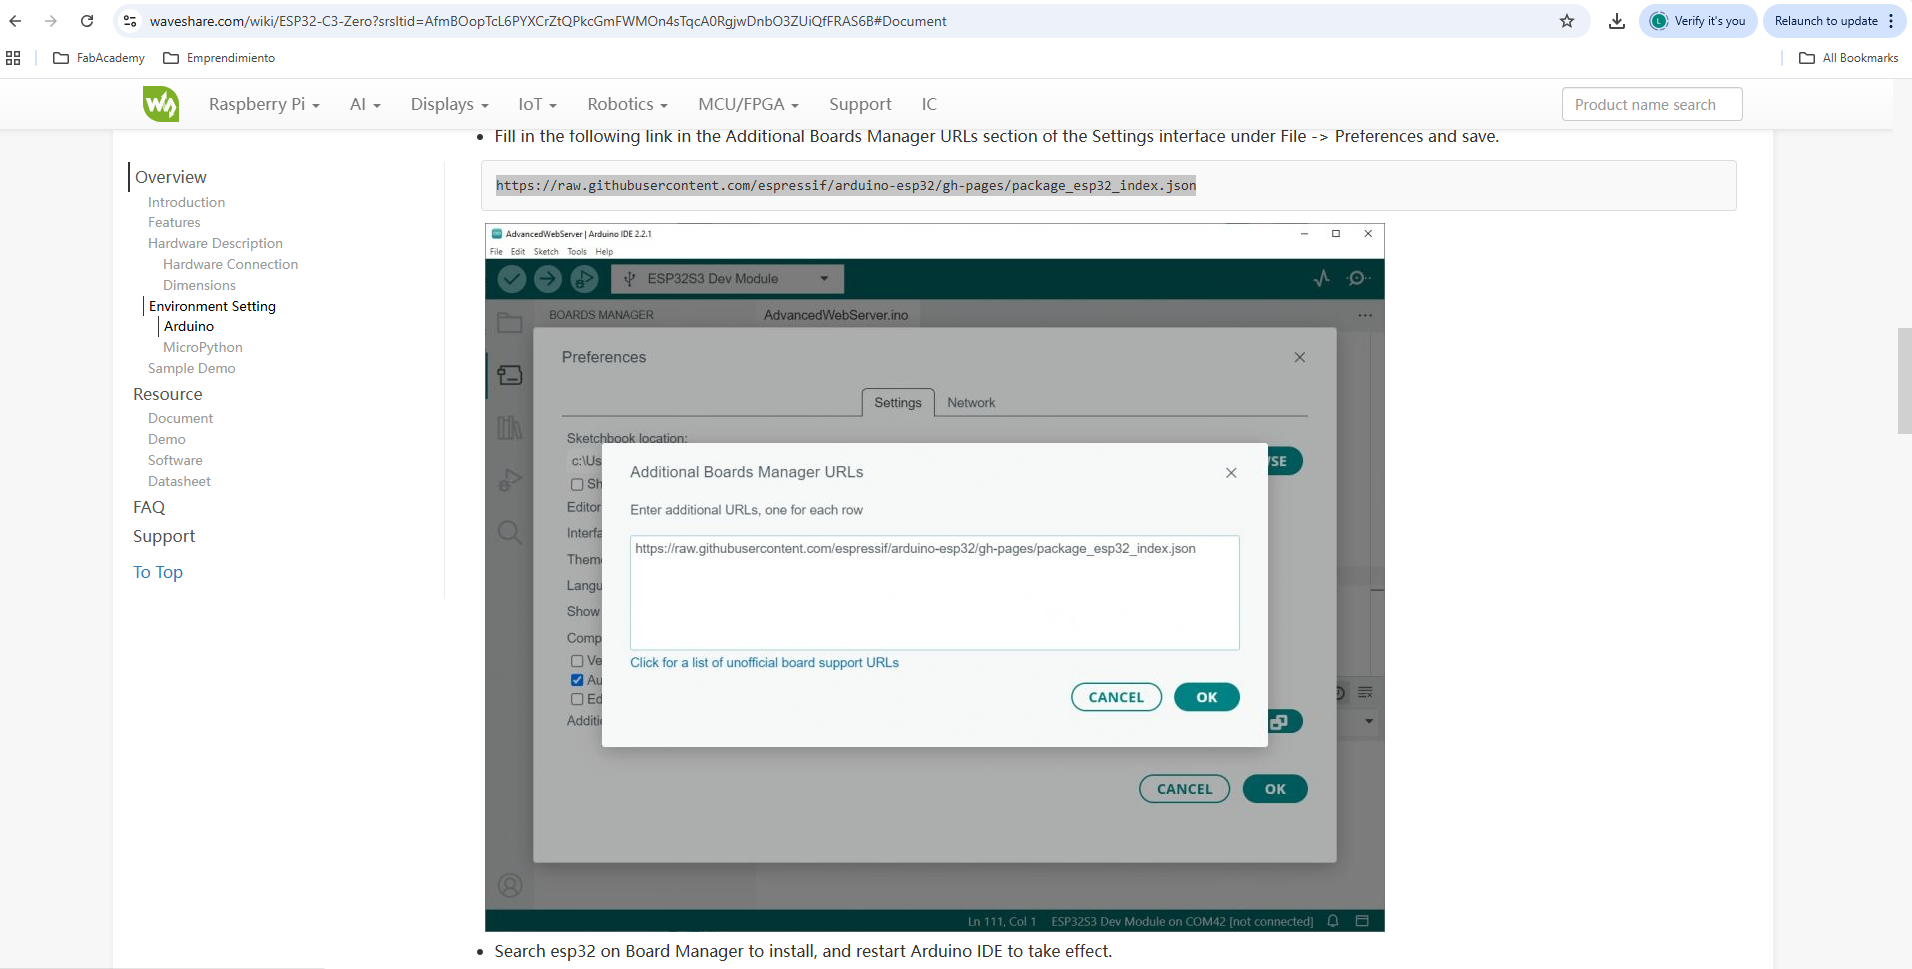View site information icon in address bar
The width and height of the screenshot is (1912, 969).
(130, 21)
